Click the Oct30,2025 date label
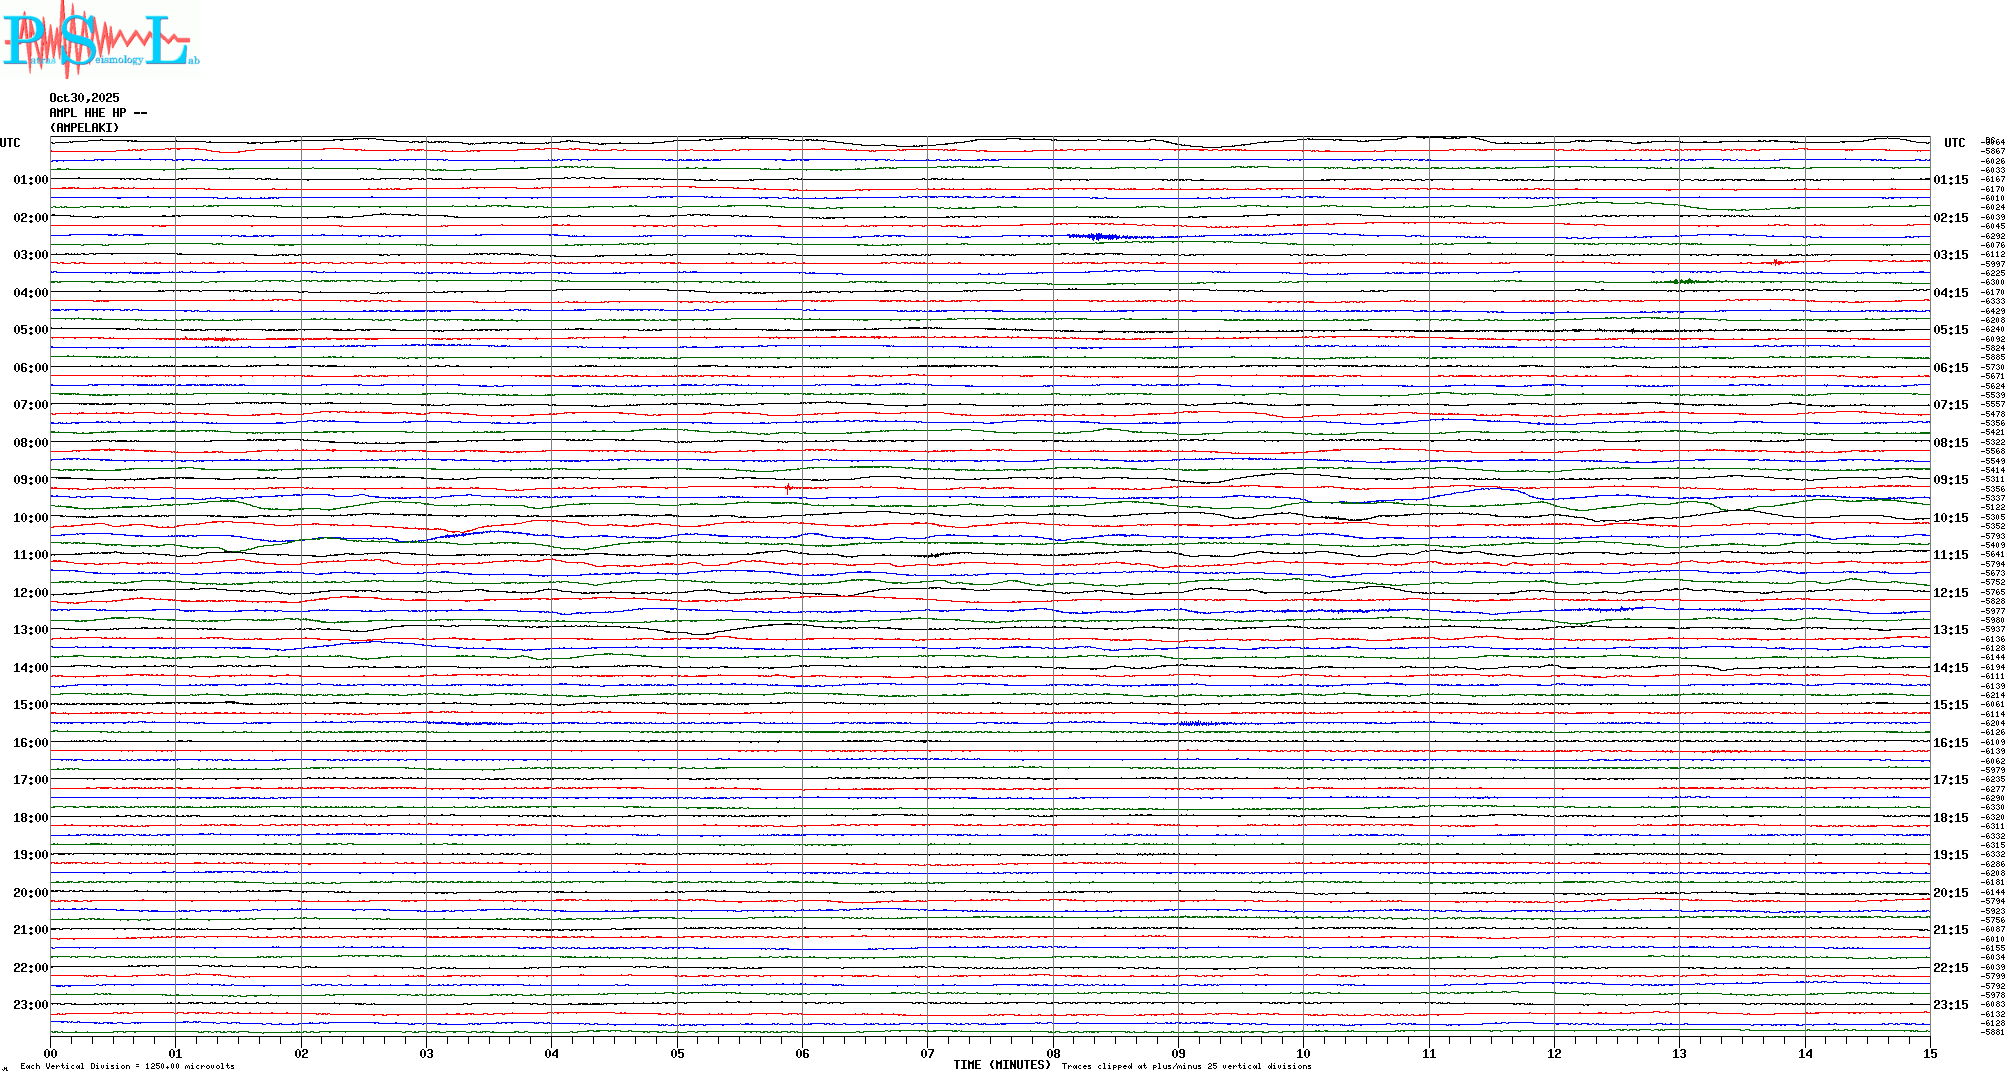 [84, 98]
